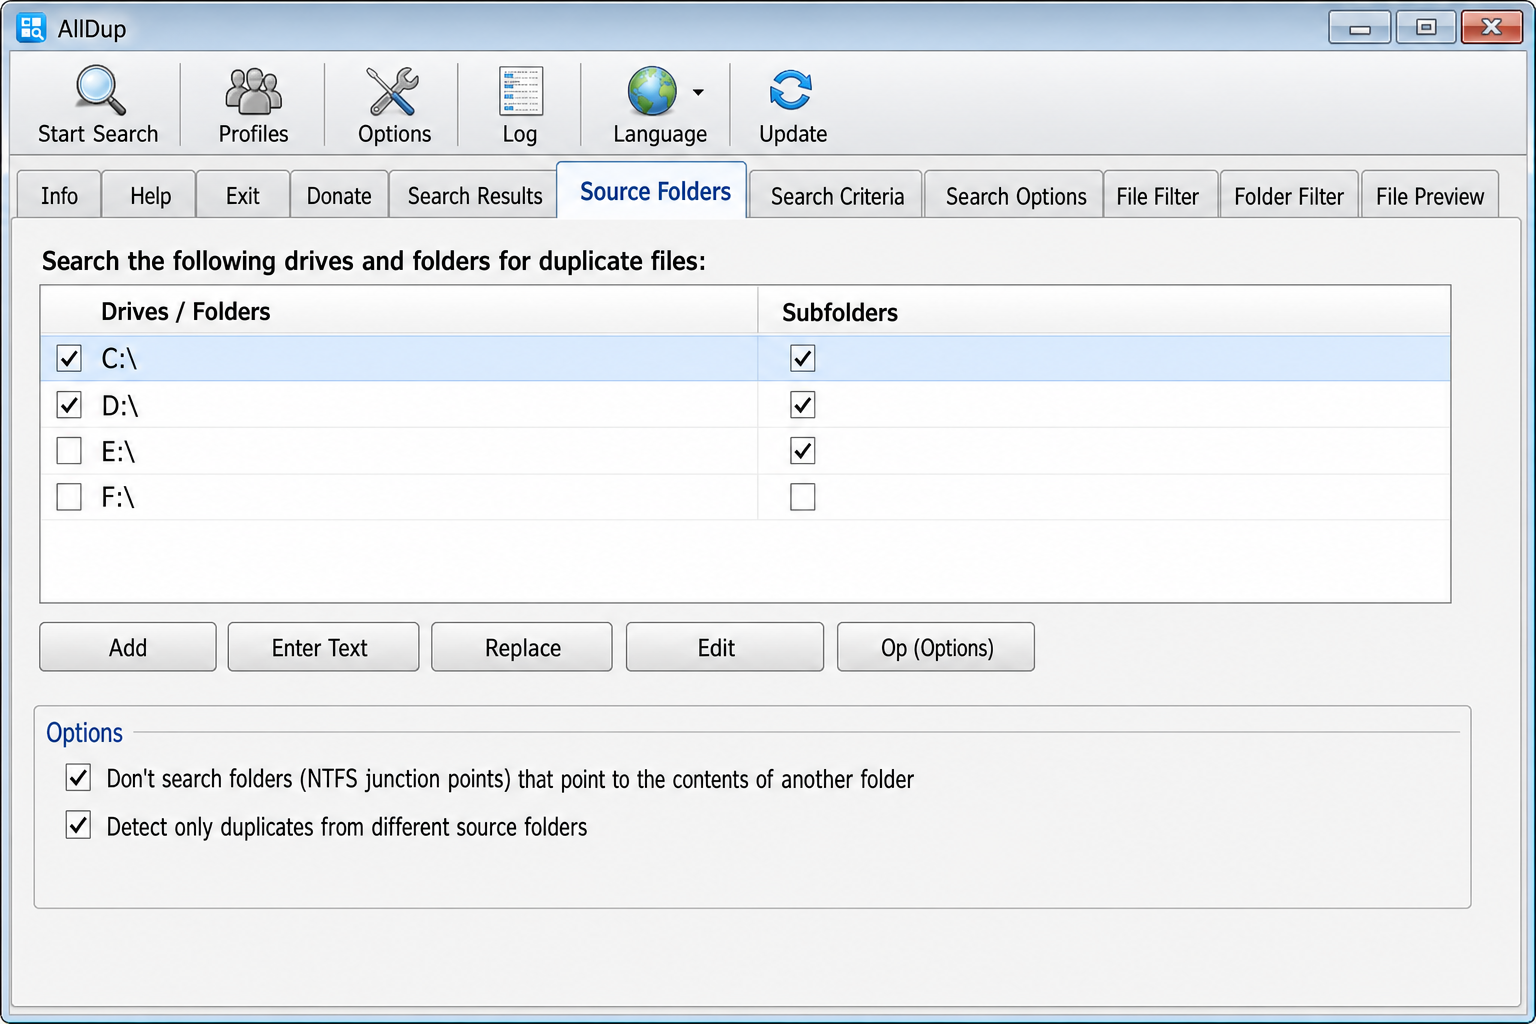Image resolution: width=1536 pixels, height=1024 pixels.
Task: Click the Language globe icon
Action: point(652,91)
